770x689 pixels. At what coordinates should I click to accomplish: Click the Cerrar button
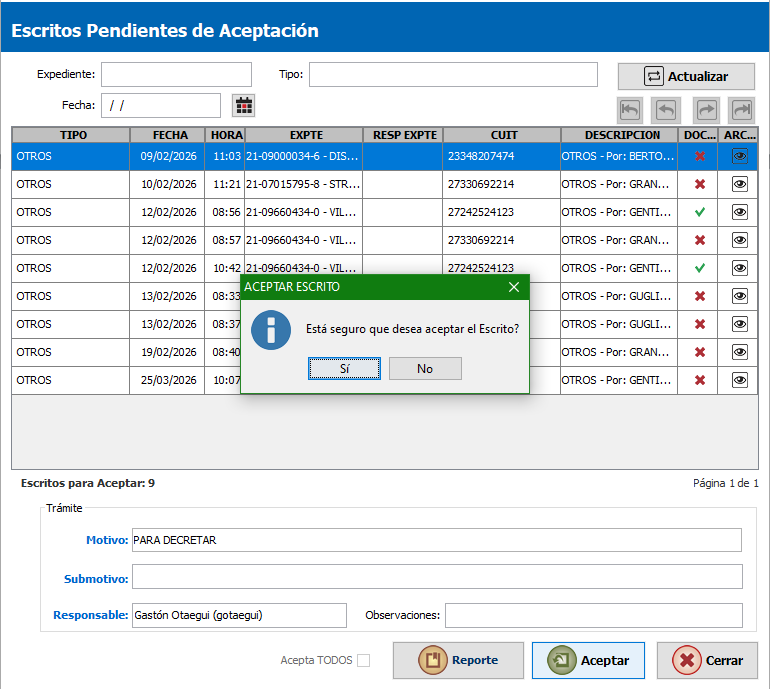(707, 661)
